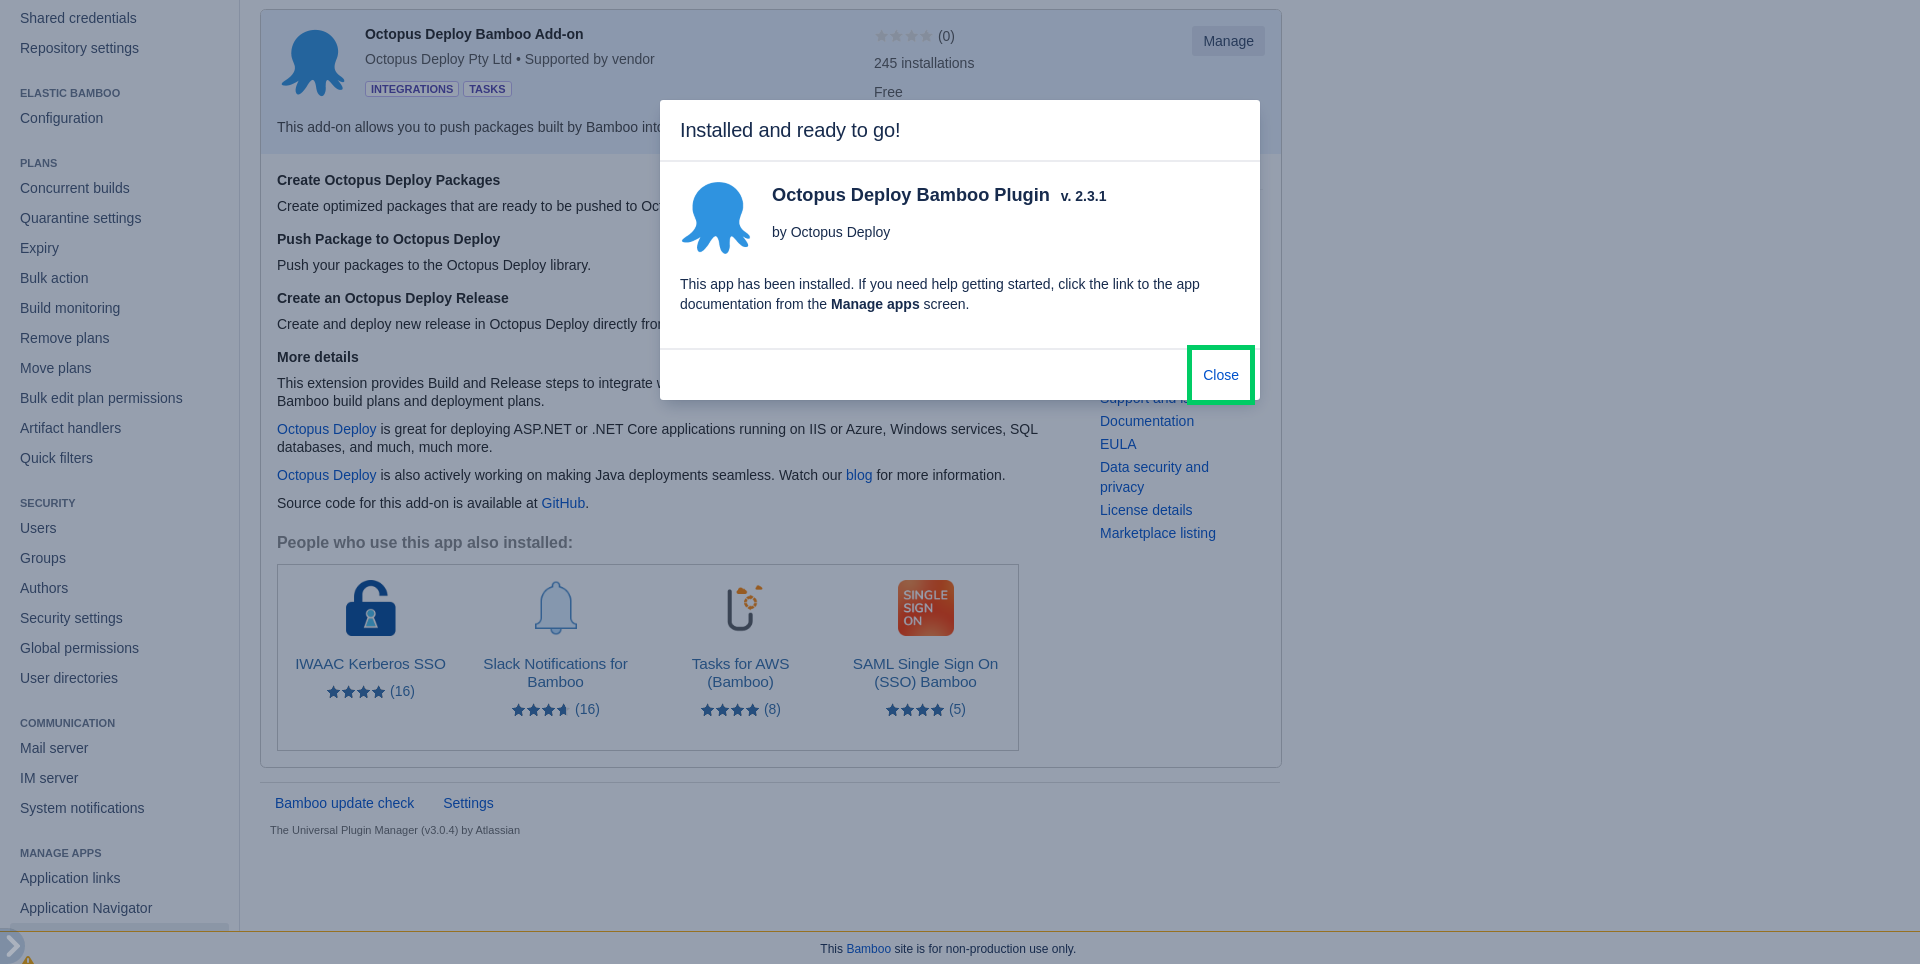
Task: Open IWAAC Kerberos SSO link
Action: [x=370, y=664]
